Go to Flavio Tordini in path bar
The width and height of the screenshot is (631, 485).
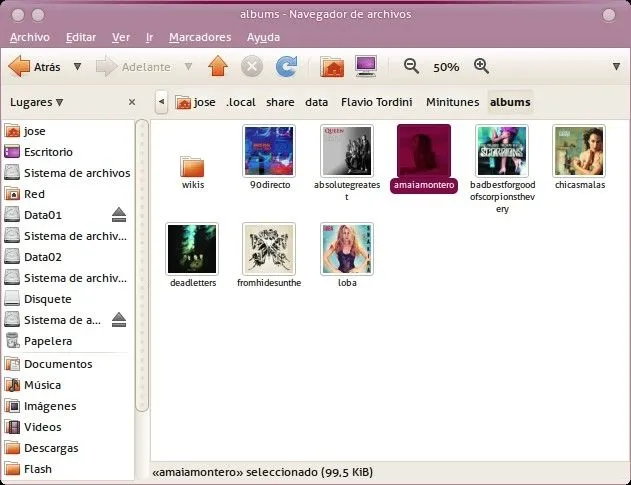[x=377, y=102]
